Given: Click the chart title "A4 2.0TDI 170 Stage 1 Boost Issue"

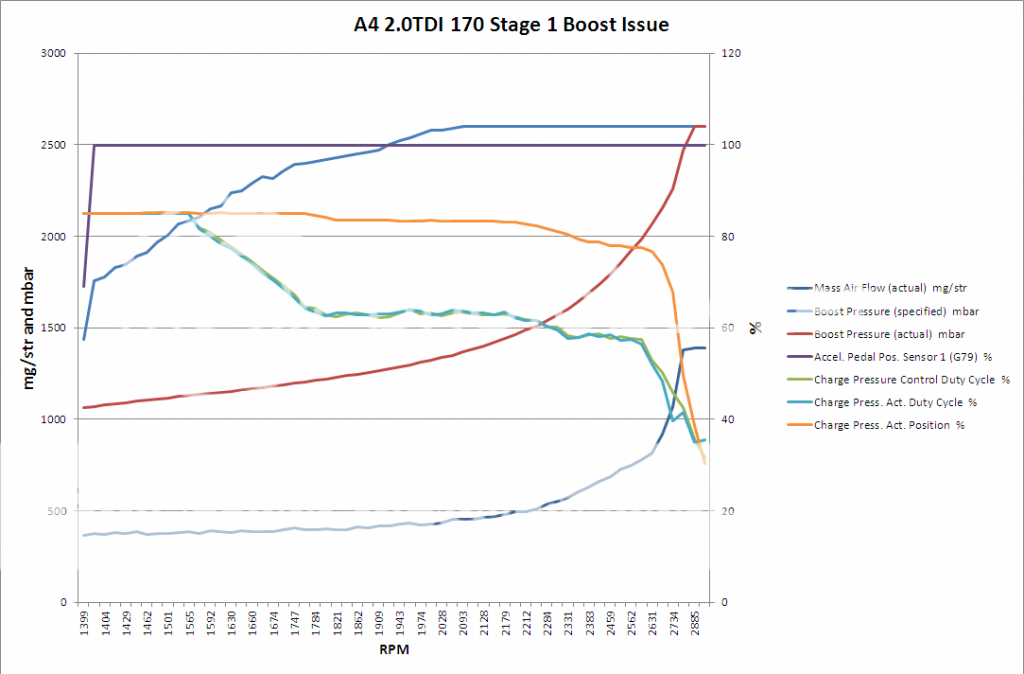Looking at the screenshot, I should [x=511, y=25].
